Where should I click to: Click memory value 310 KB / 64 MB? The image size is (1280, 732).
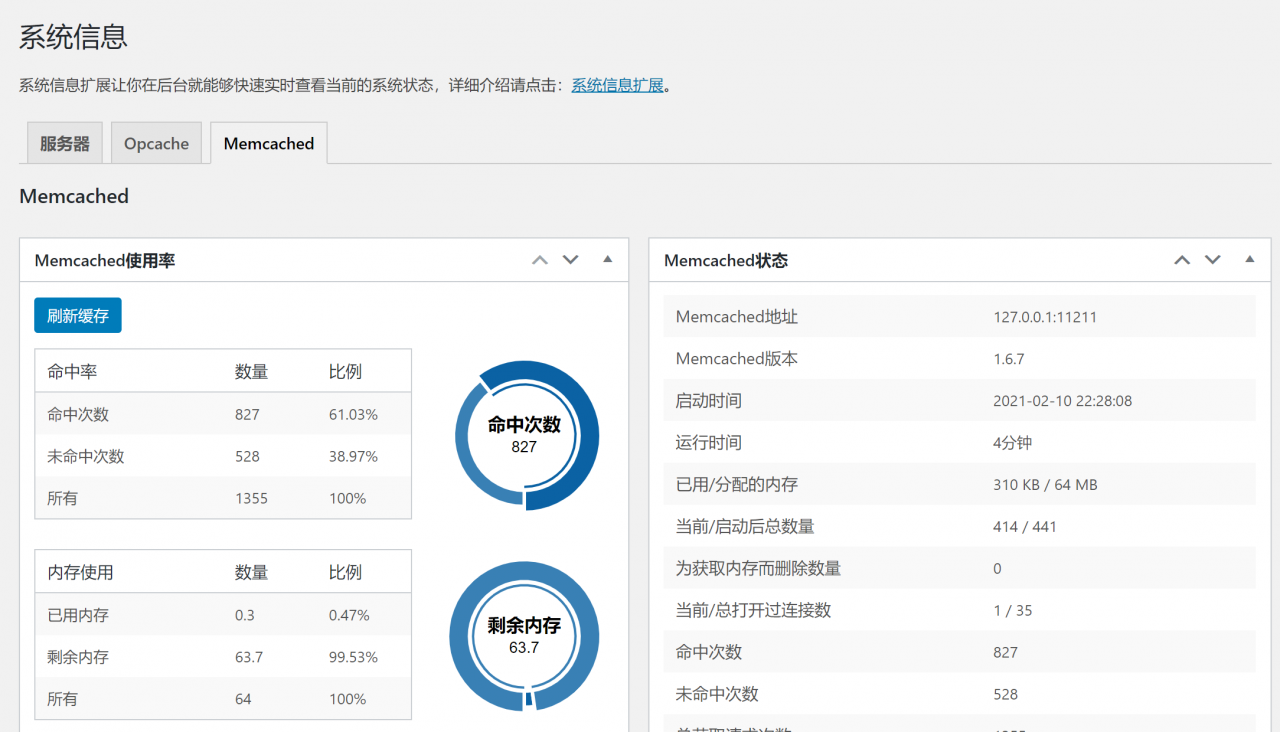coord(1045,485)
